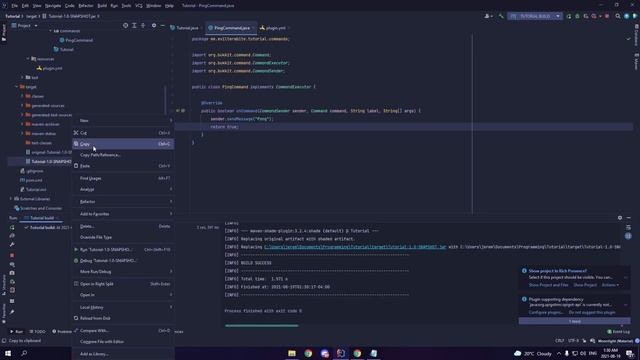This screenshot has width=640, height=360.
Task: Click Configure plugins... link in notification
Action: point(546,312)
